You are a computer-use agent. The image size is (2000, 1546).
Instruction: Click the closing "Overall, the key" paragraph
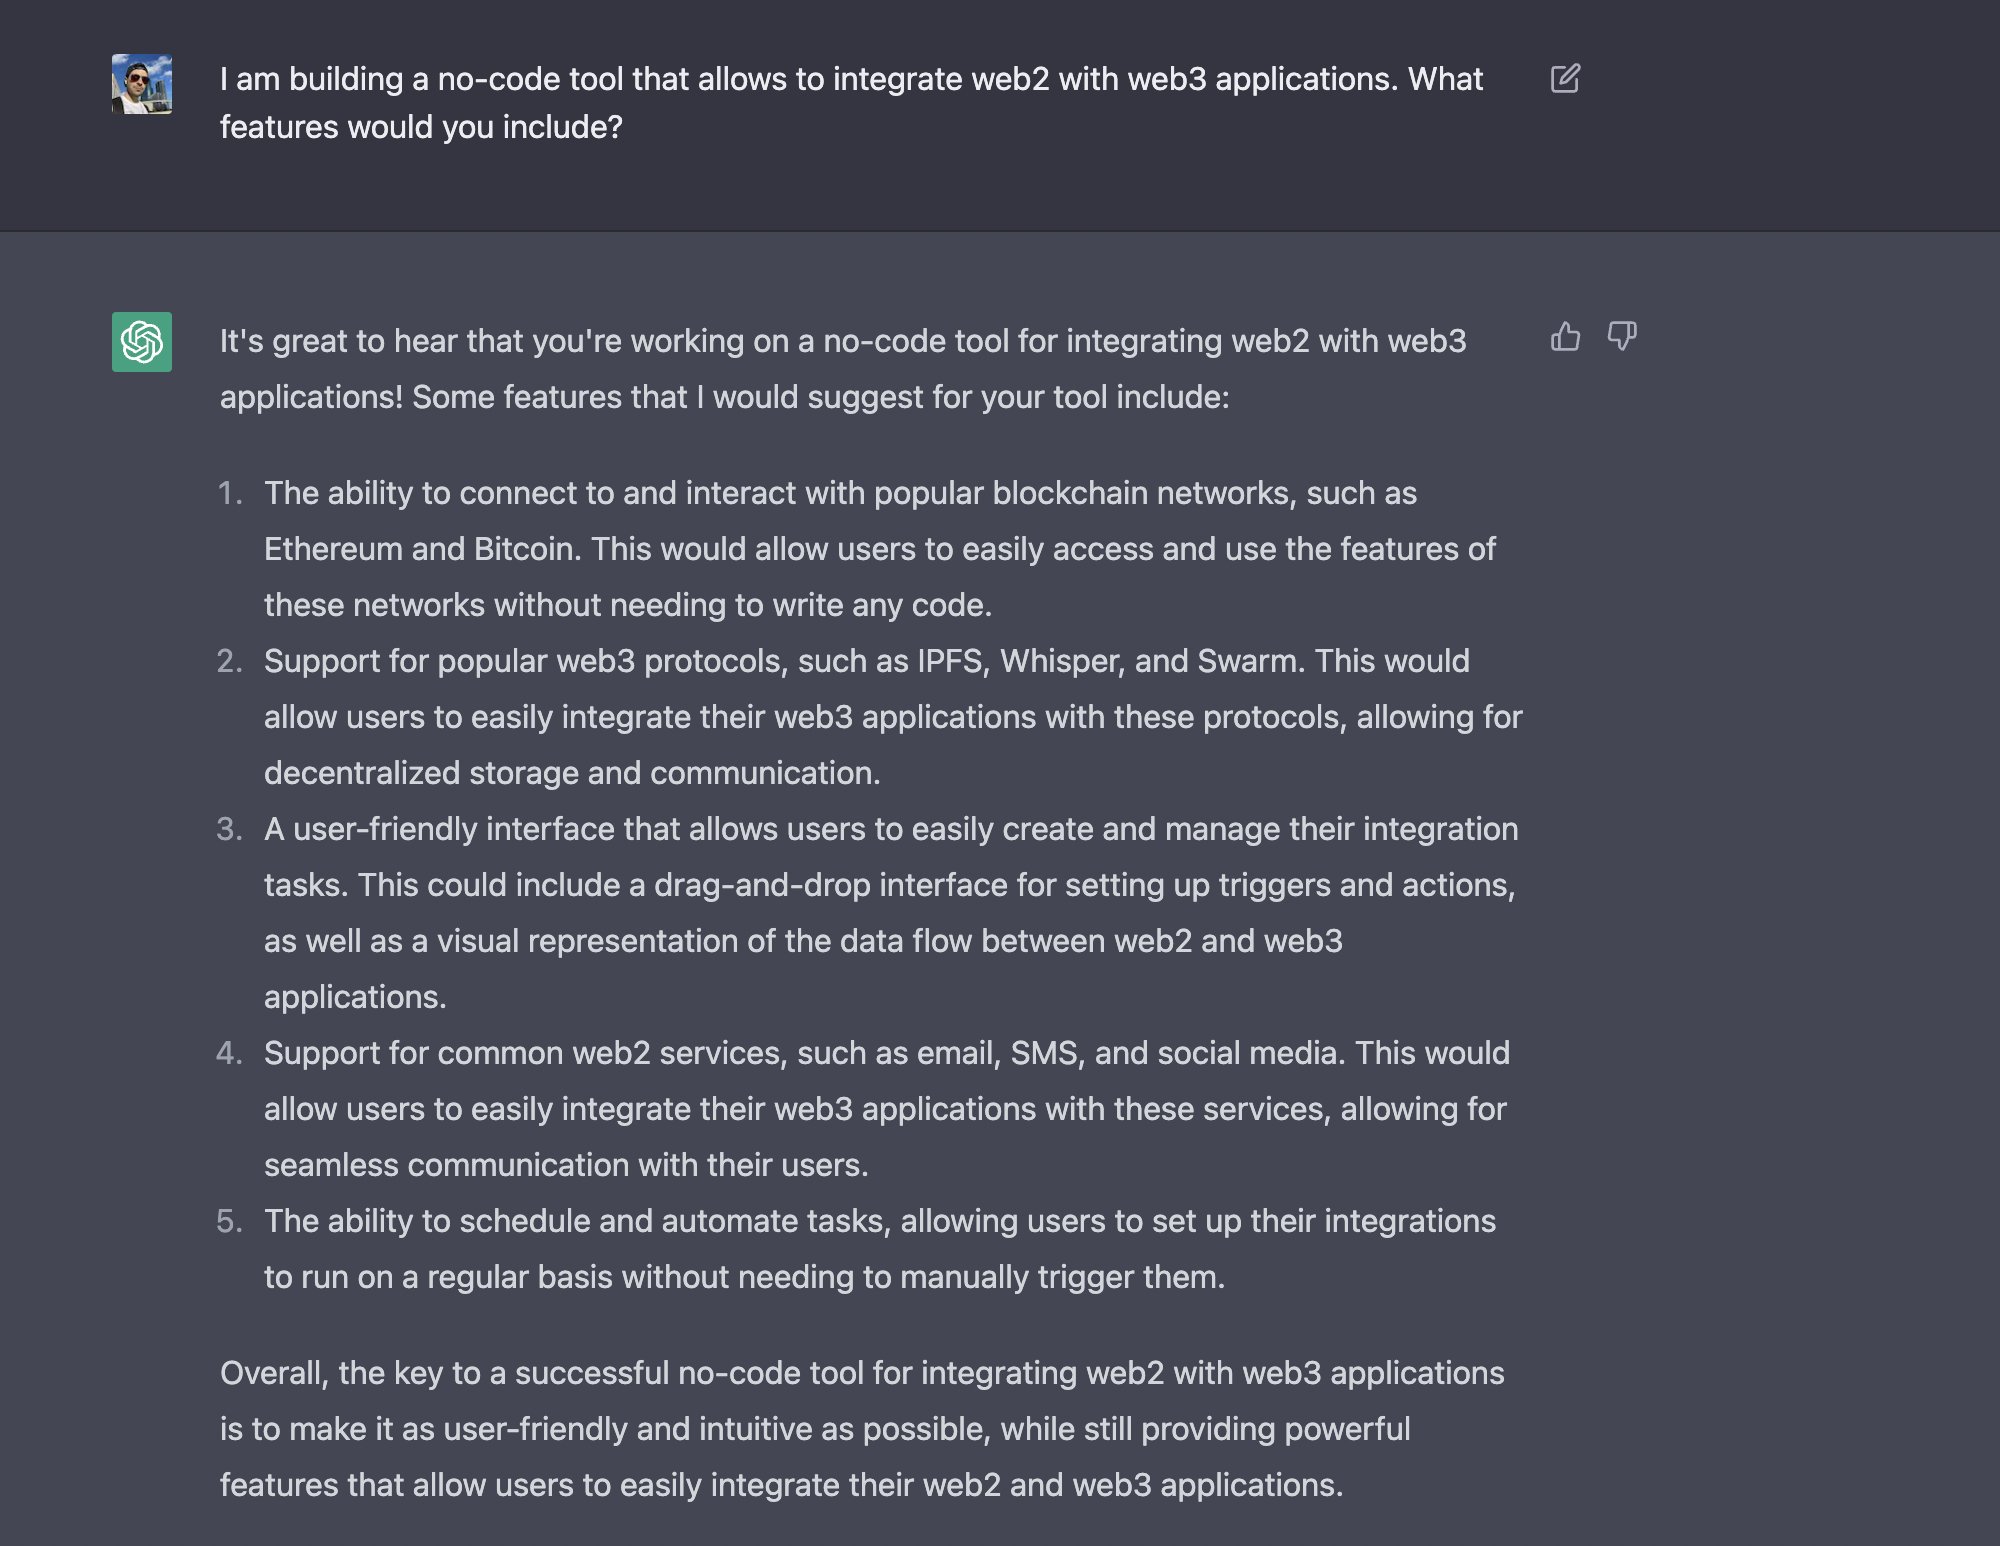(862, 1429)
